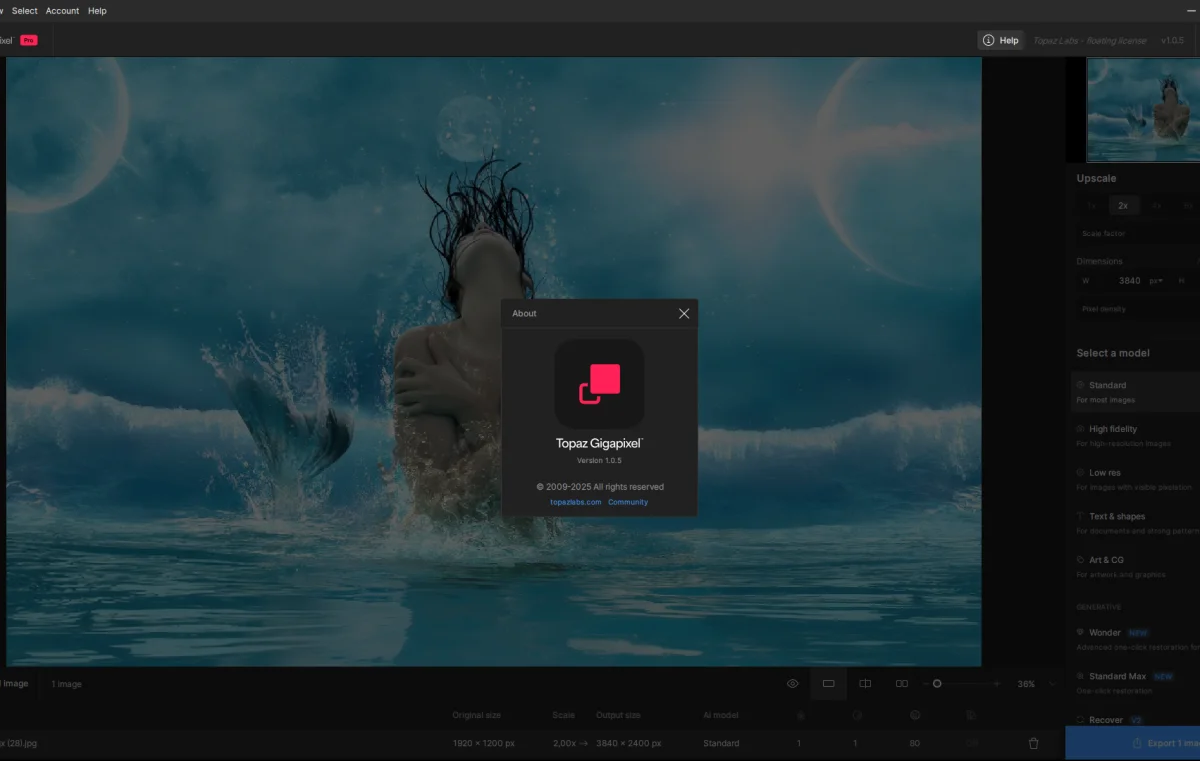Toggle the eye preview visibility icon
Viewport: 1200px width, 761px height.
(x=792, y=684)
